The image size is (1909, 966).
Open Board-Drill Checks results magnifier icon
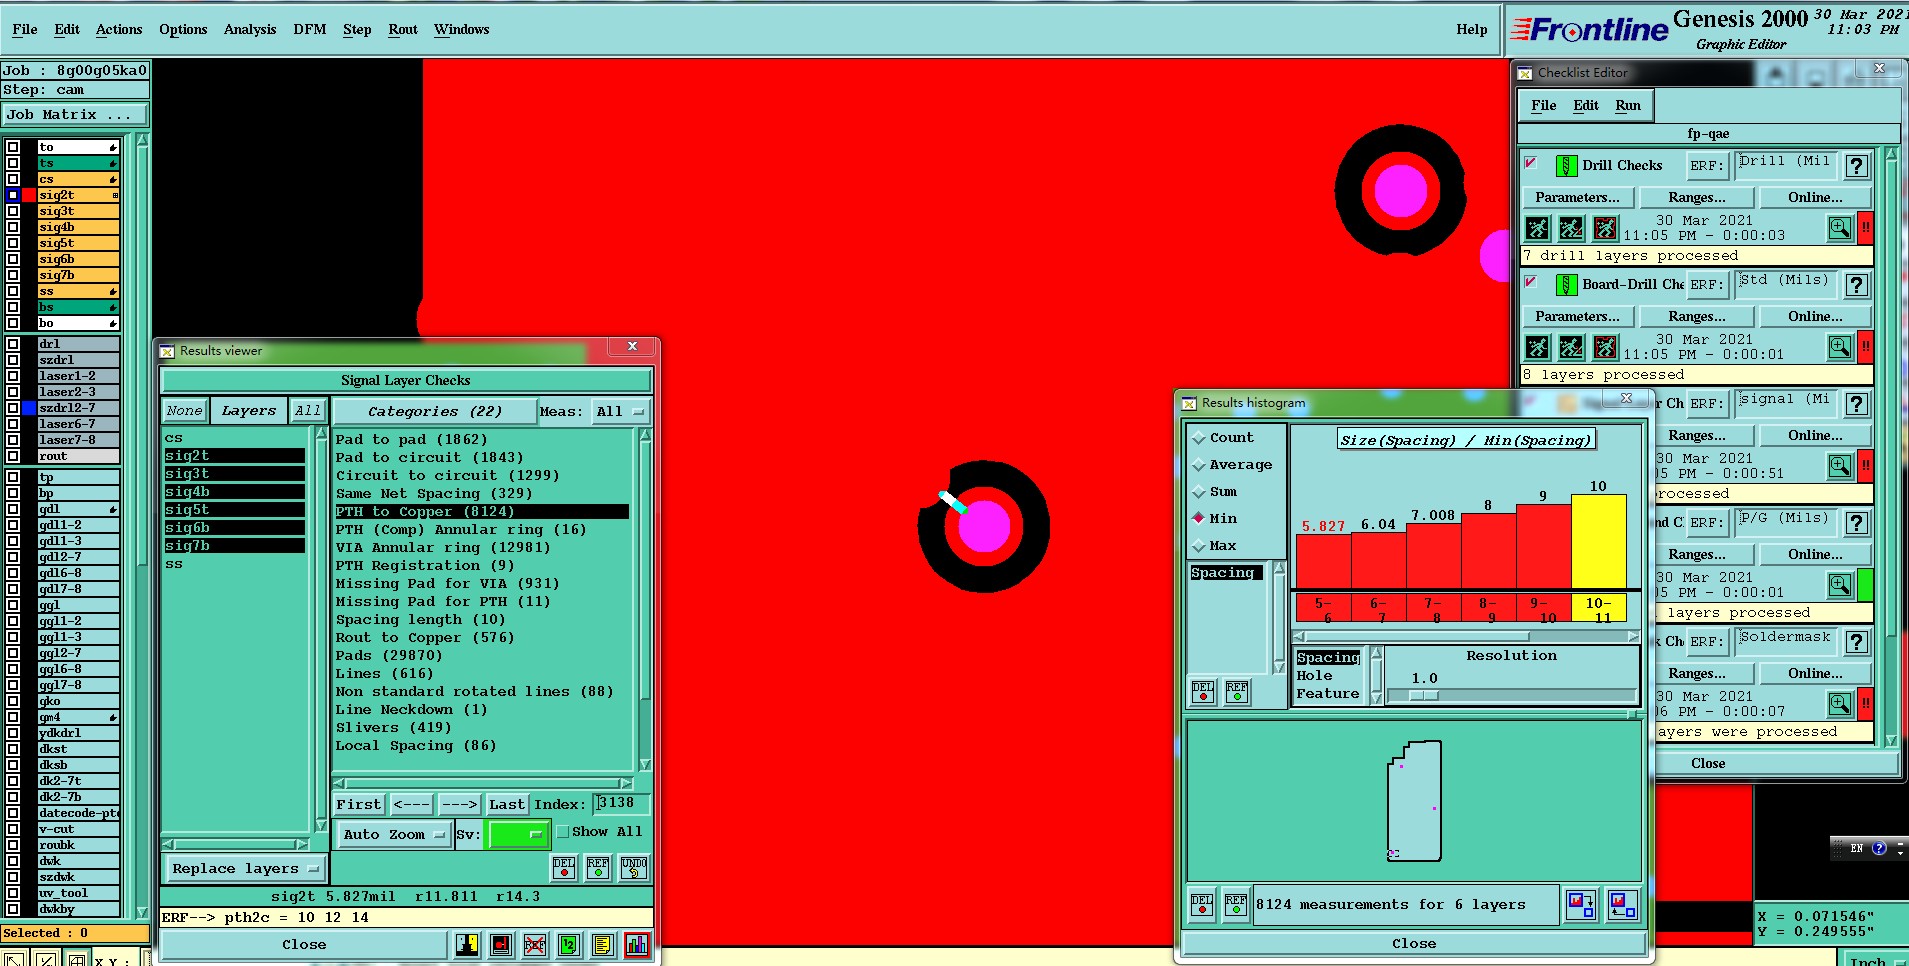(1839, 347)
